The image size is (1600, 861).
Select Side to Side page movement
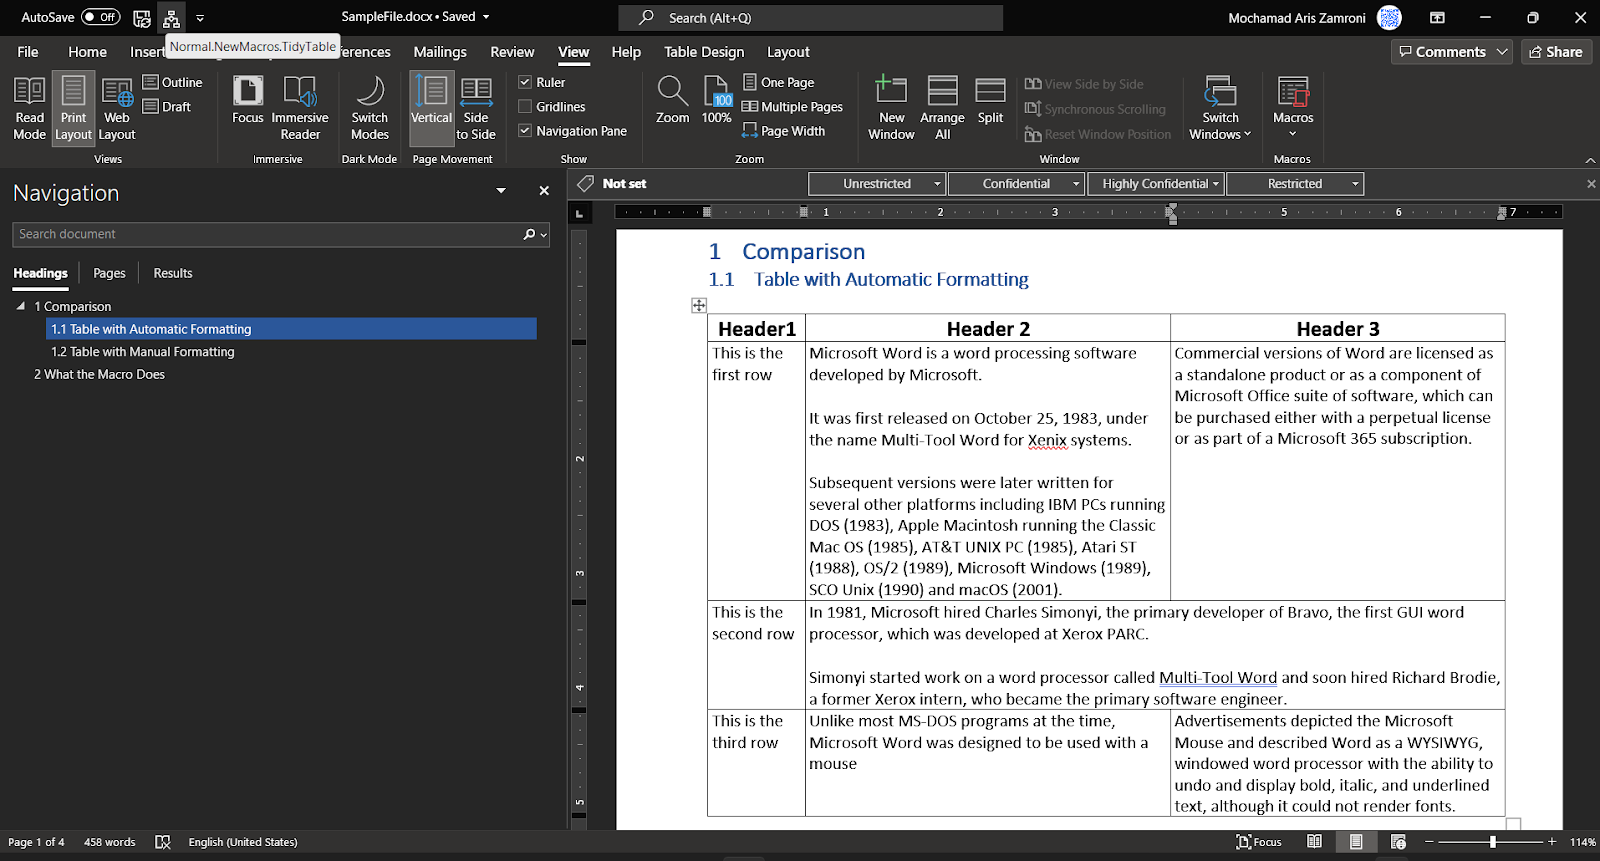[x=476, y=108]
